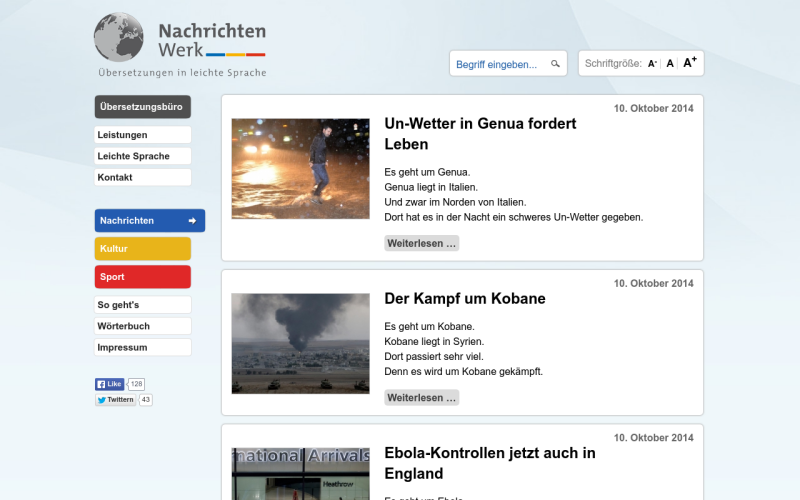The height and width of the screenshot is (500, 800).
Task: Open the Kultur category
Action: [x=143, y=248]
